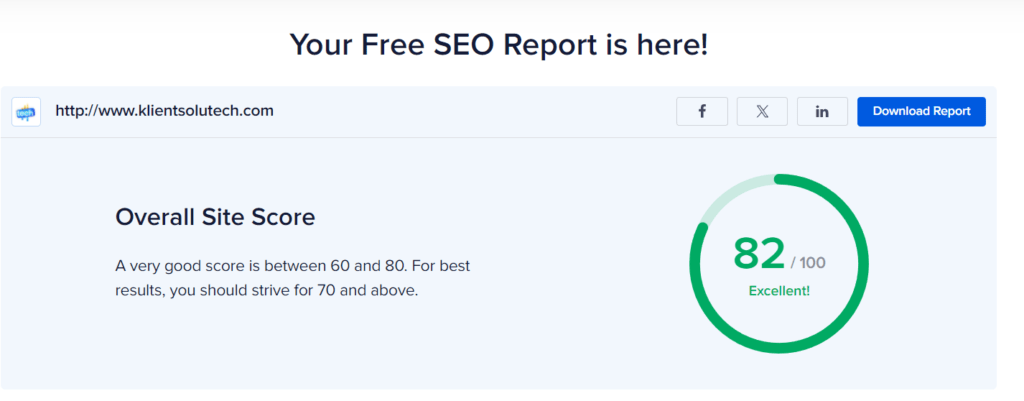Click the Download Report button
1024x401 pixels.
click(921, 112)
